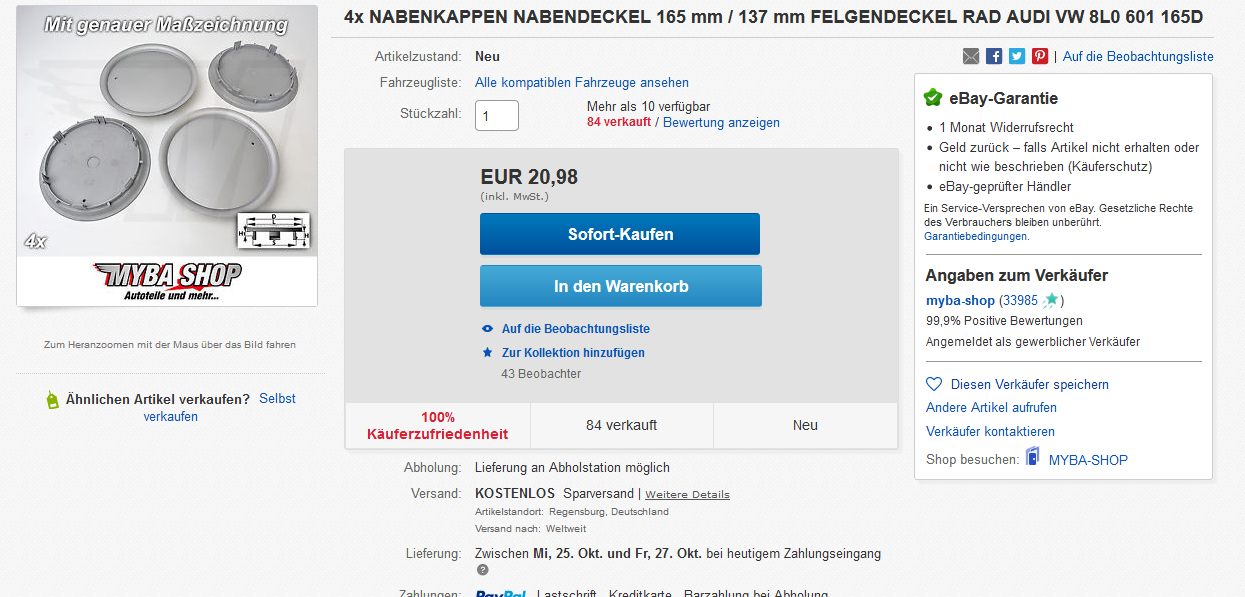
Task: Click the shop door icon beside MYBA-SHOP
Action: 1032,459
